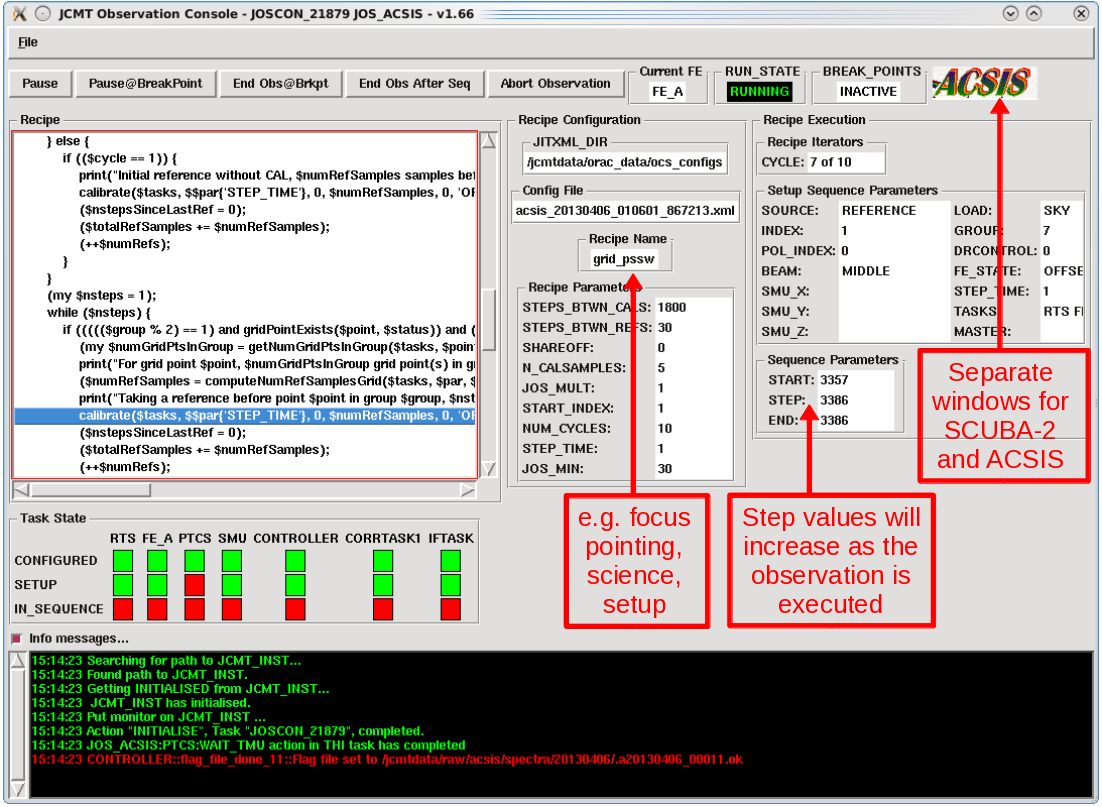The width and height of the screenshot is (1102, 807).
Task: Toggle the Info messages checkbox
Action: pyautogui.click(x=17, y=638)
